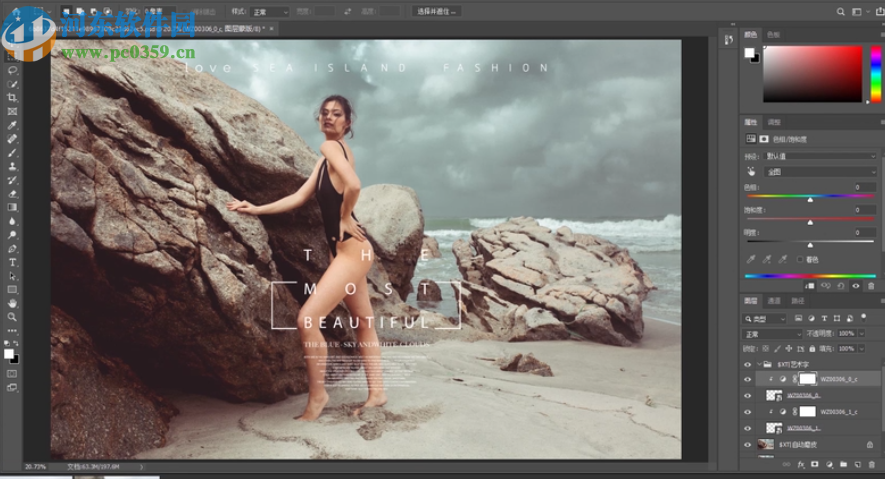The width and height of the screenshot is (885, 479).
Task: Hide the WZ00306_0_c adjustment layer
Action: [747, 380]
